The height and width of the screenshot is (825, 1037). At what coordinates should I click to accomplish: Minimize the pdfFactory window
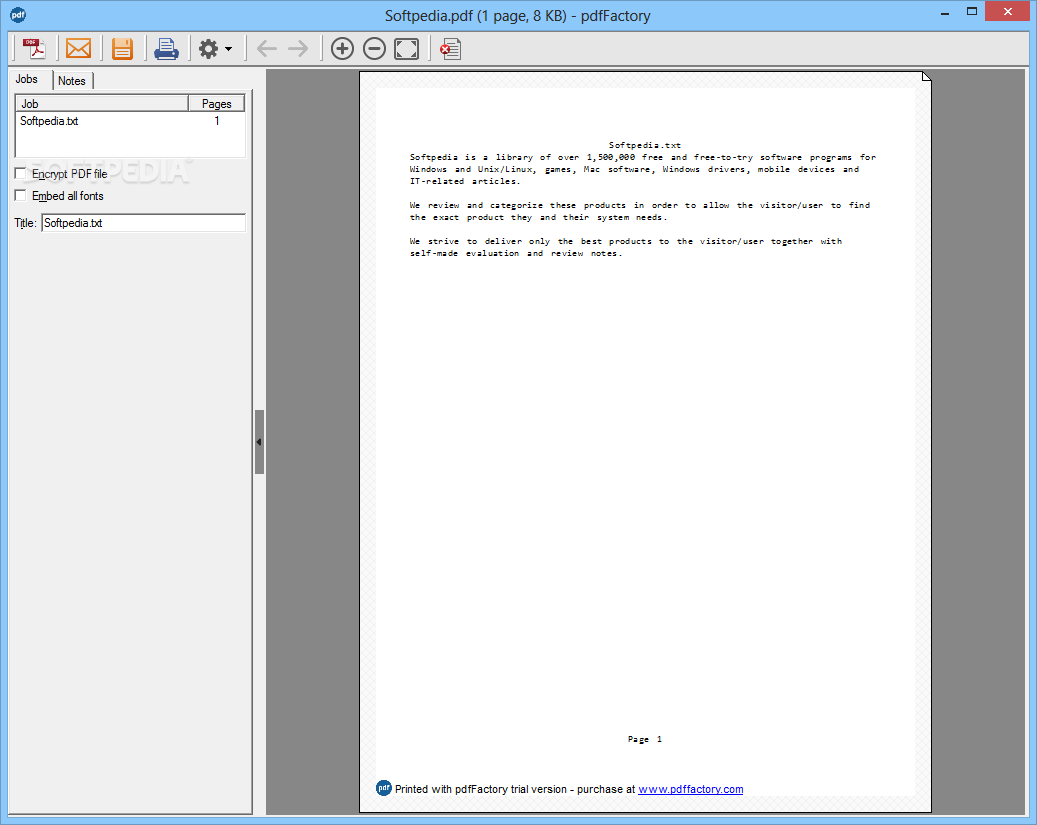pos(945,13)
